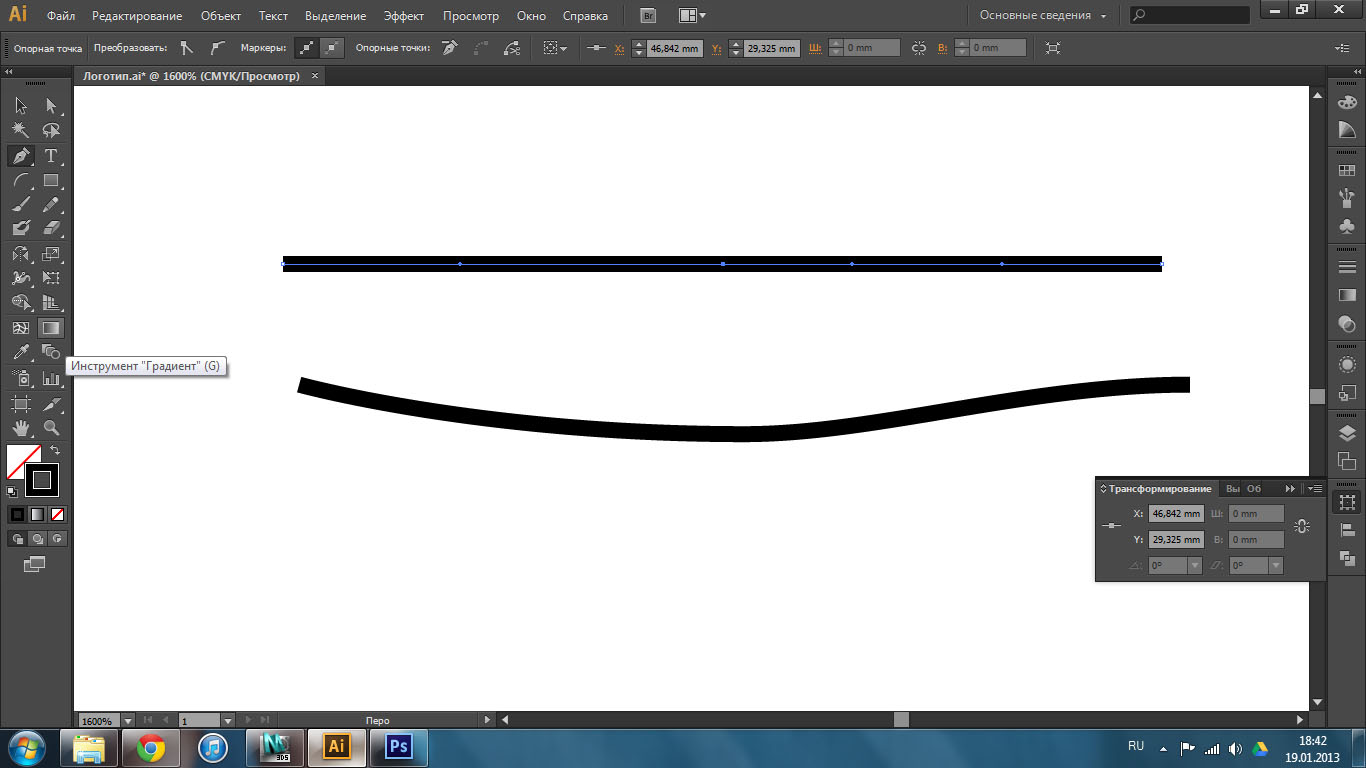Select the Selection (black arrow) tool
The height and width of the screenshot is (768, 1366).
click(x=21, y=106)
